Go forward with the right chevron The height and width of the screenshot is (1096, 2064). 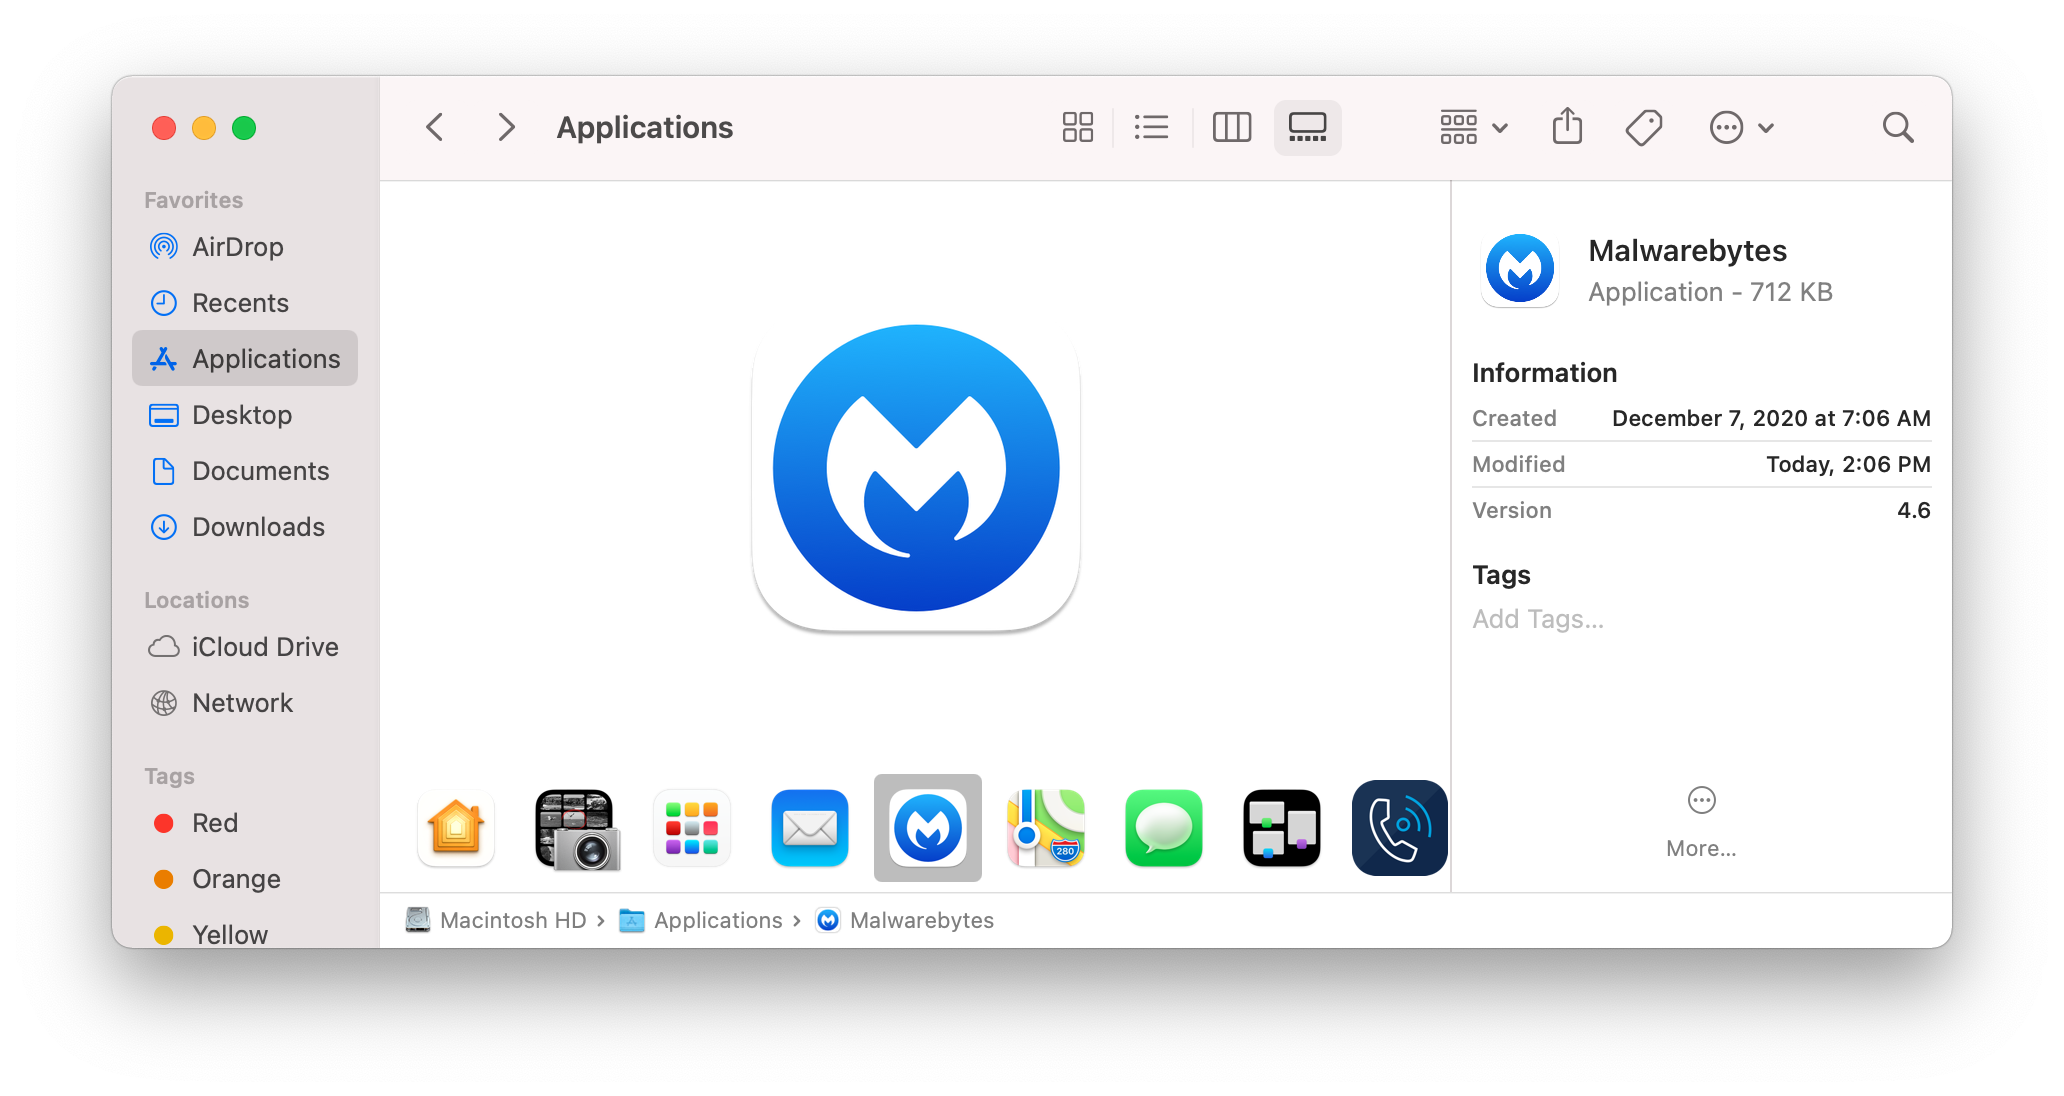click(x=506, y=127)
